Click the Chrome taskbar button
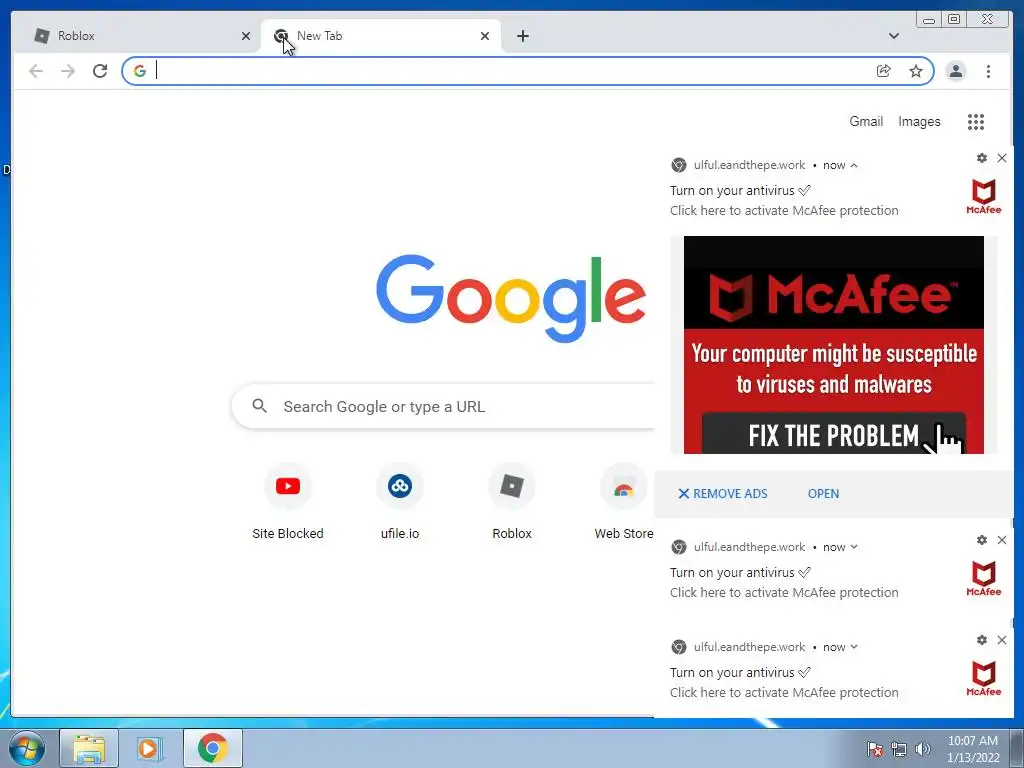Viewport: 1024px width, 768px height. tap(212, 748)
